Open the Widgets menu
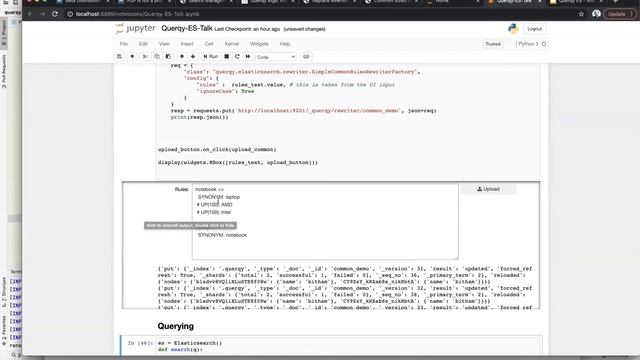The image size is (640, 360). point(259,44)
